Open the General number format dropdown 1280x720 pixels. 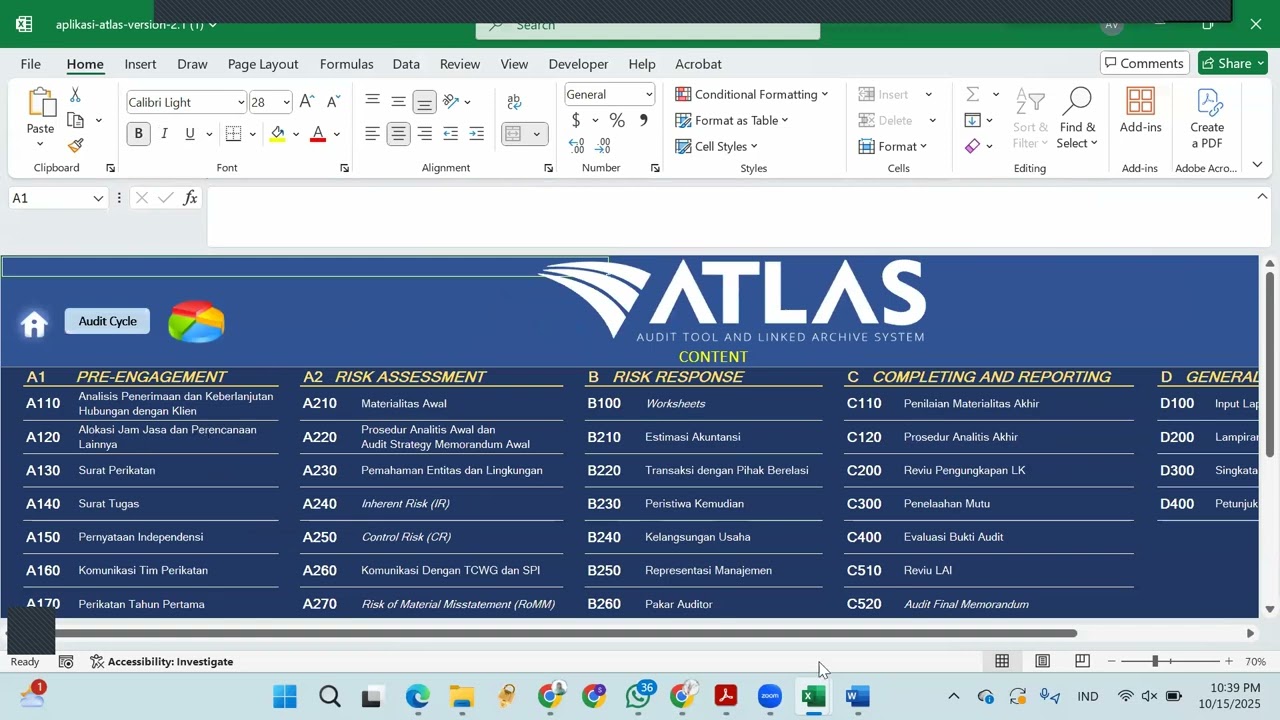point(648,95)
